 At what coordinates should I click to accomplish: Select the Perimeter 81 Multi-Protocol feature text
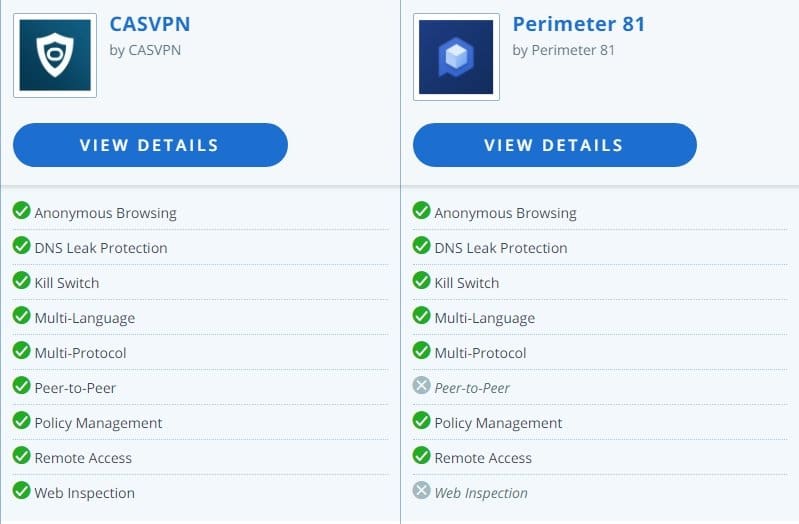(480, 353)
